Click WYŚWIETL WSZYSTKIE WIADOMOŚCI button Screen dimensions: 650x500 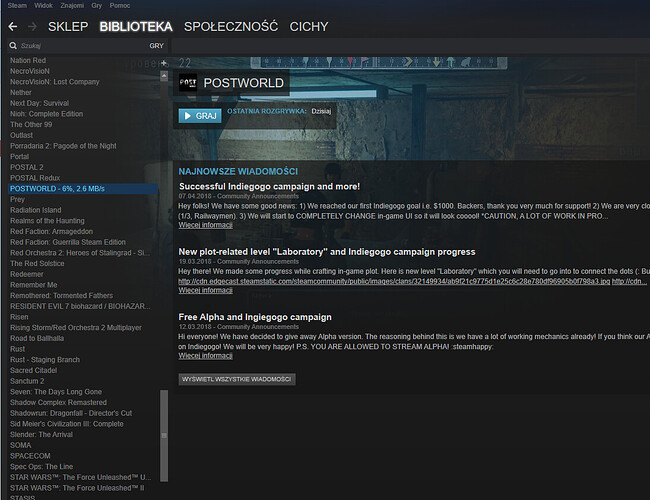[237, 379]
